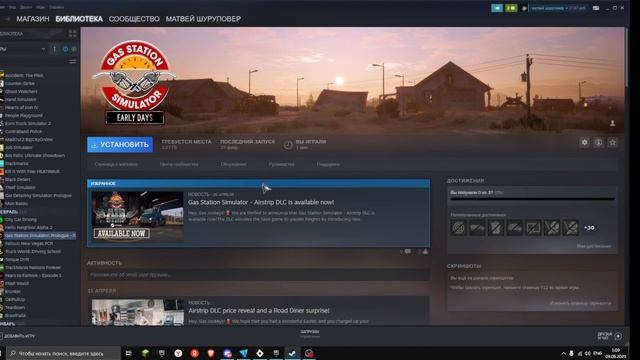Click blue announcements button in title bar

tap(497, 8)
